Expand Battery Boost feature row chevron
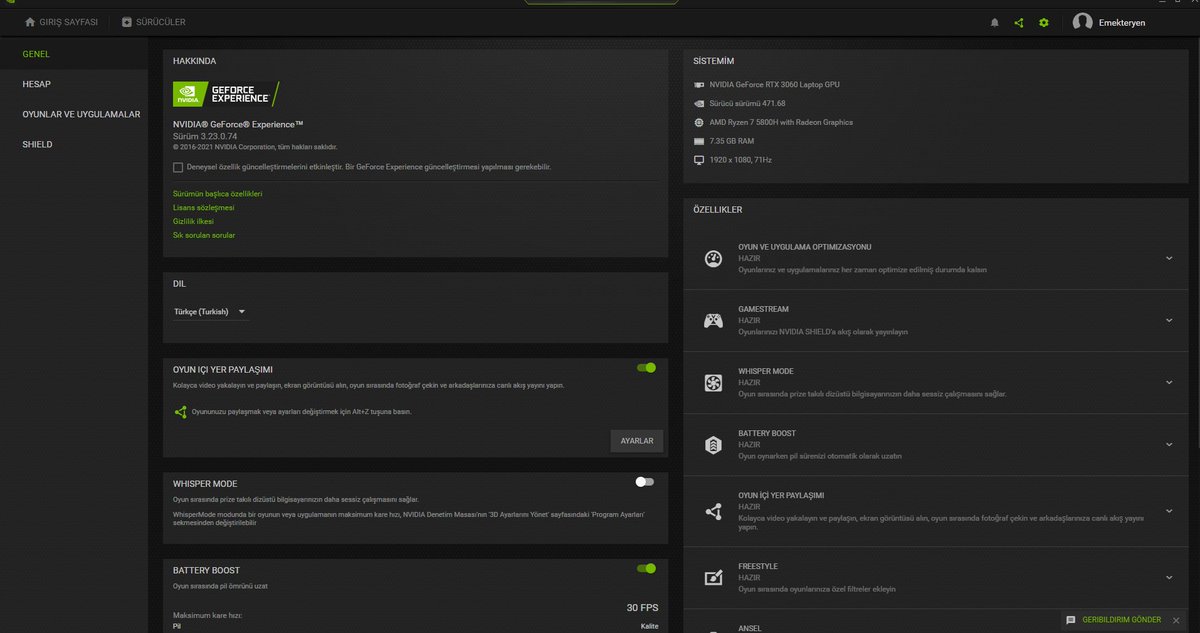 [1169, 444]
